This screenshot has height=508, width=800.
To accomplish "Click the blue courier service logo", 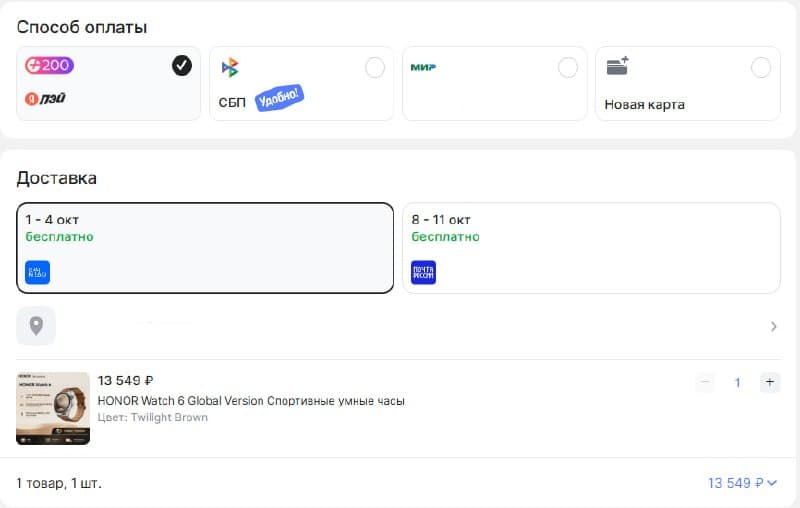I will click(38, 272).
